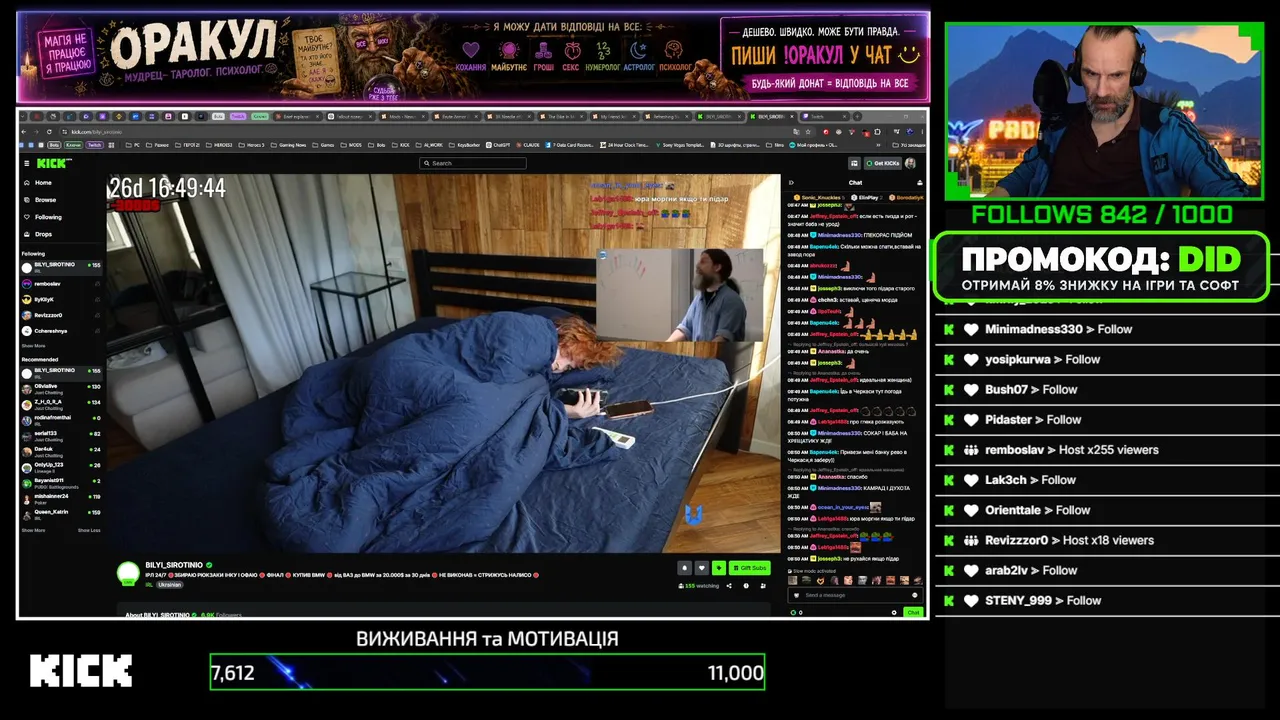Open the HEROES3 bookmark folder
1280x720 pixels.
coord(217,145)
